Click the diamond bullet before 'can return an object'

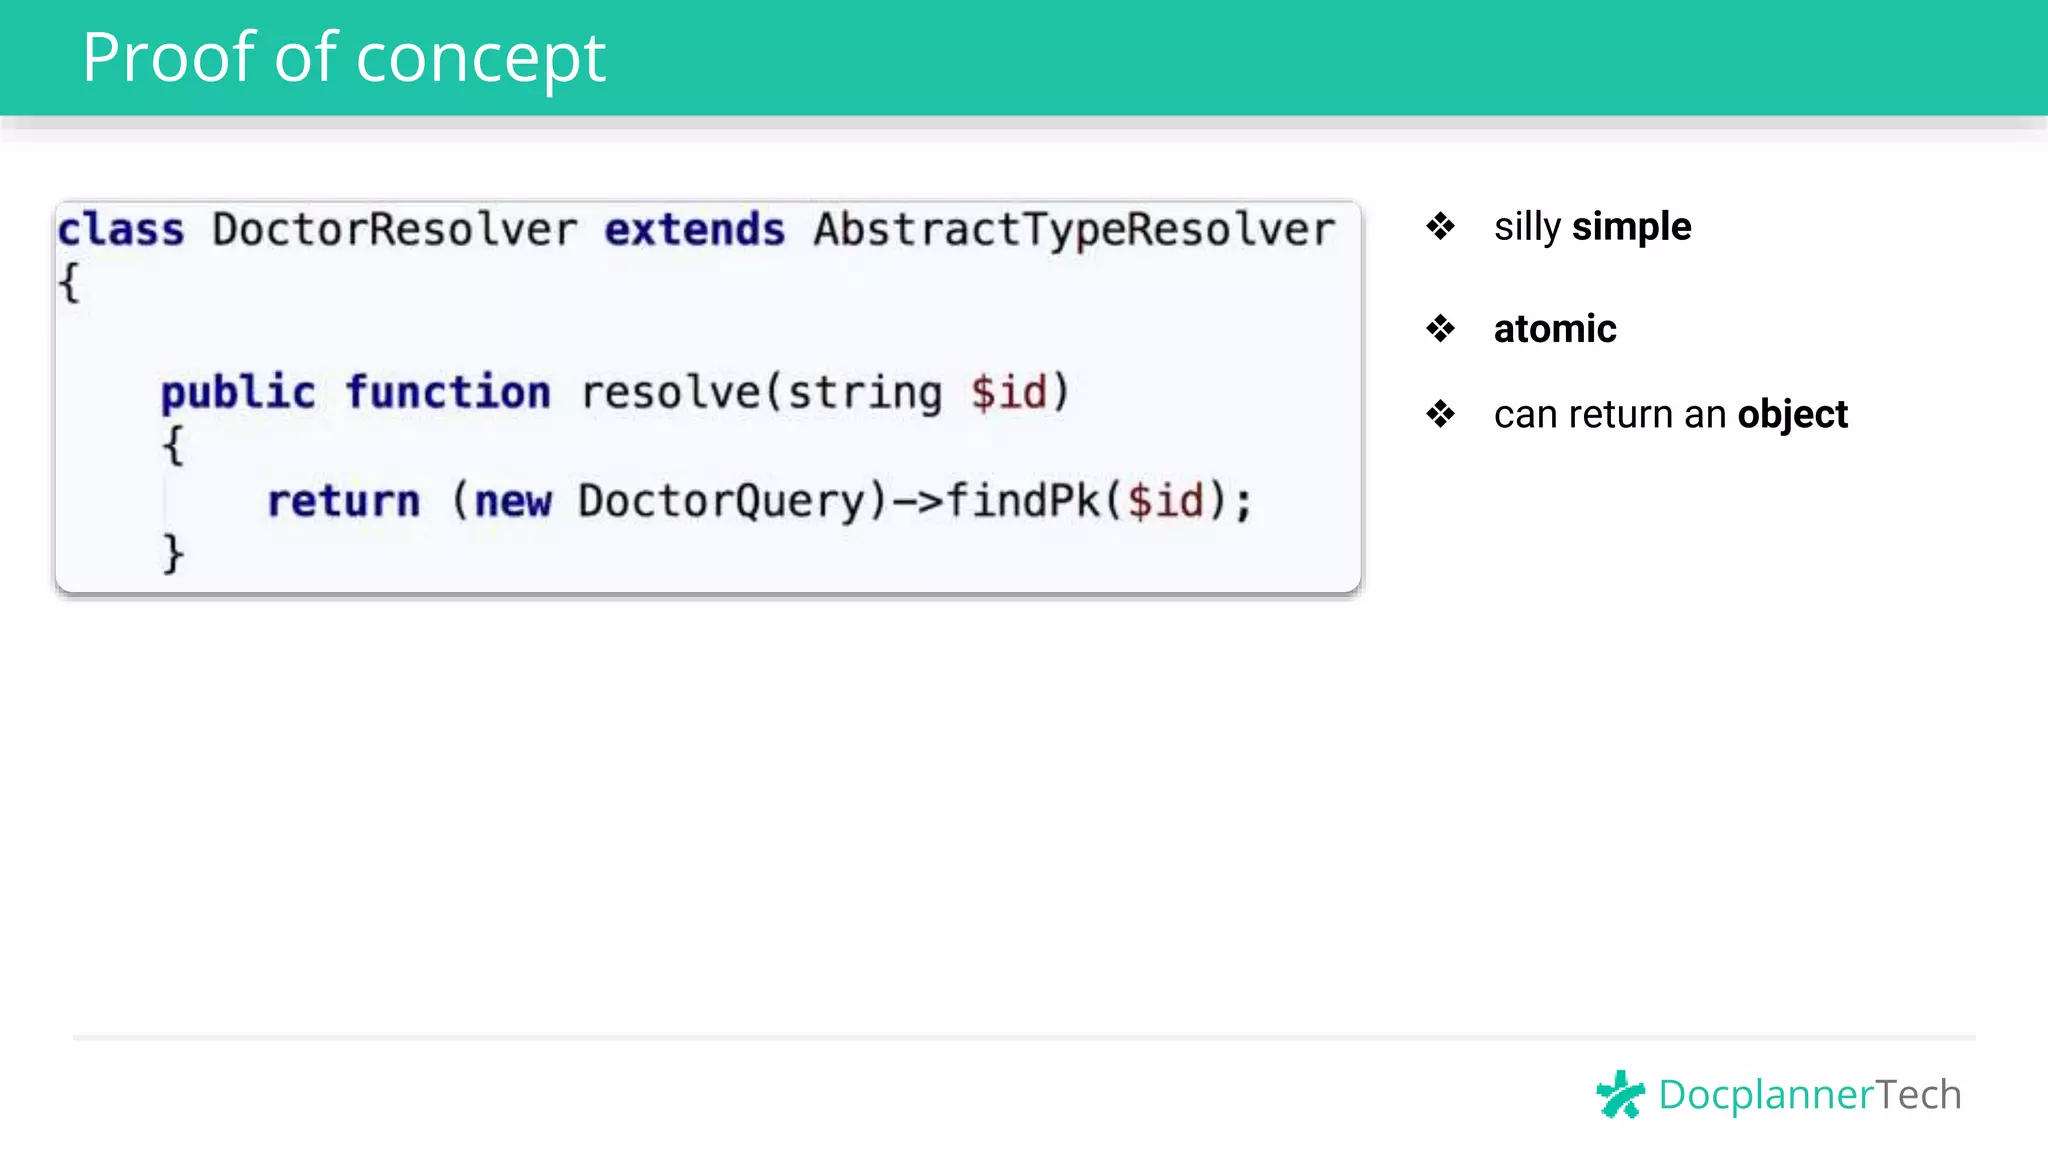1441,413
